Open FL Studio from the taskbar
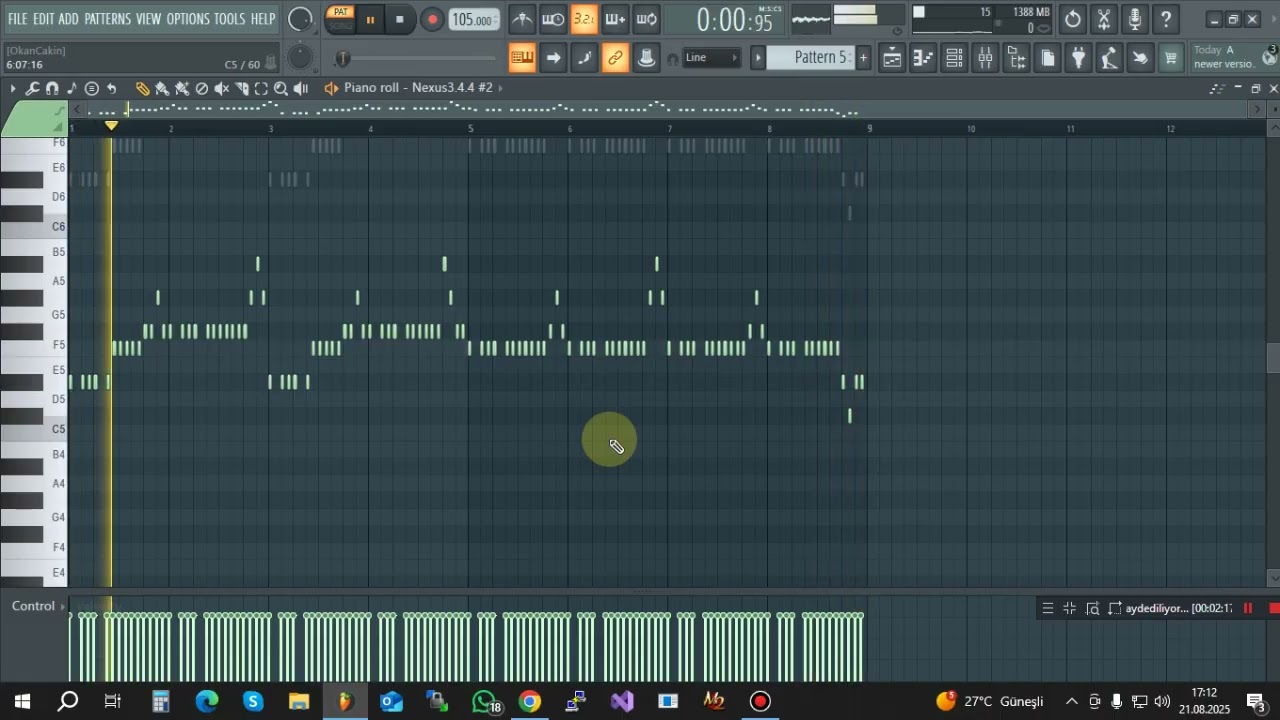 [345, 701]
